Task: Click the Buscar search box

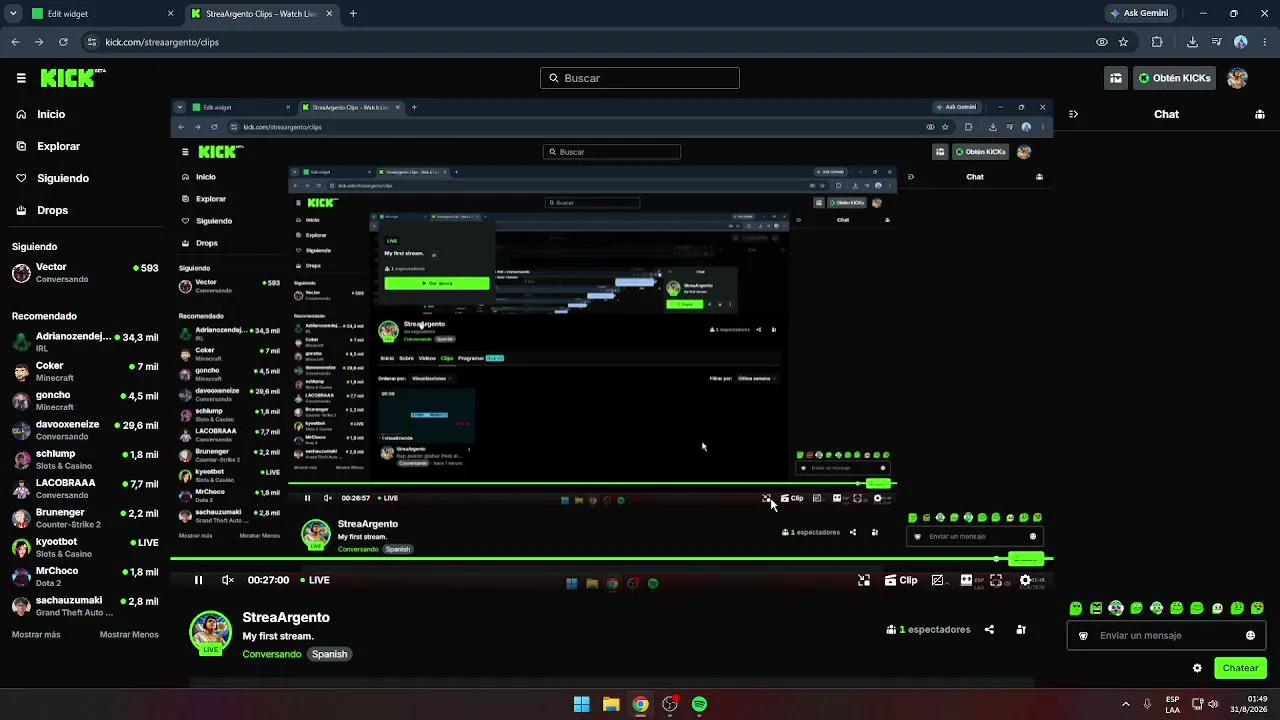Action: [640, 78]
